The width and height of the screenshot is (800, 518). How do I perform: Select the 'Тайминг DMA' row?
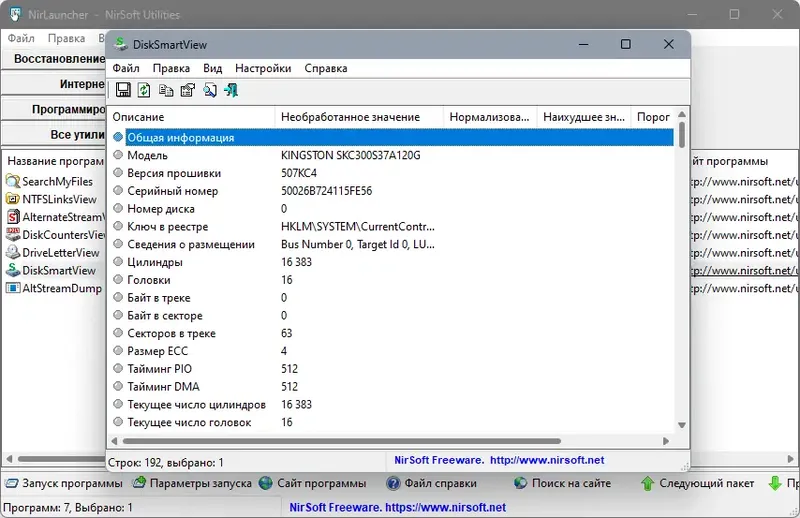pyautogui.click(x=392, y=386)
